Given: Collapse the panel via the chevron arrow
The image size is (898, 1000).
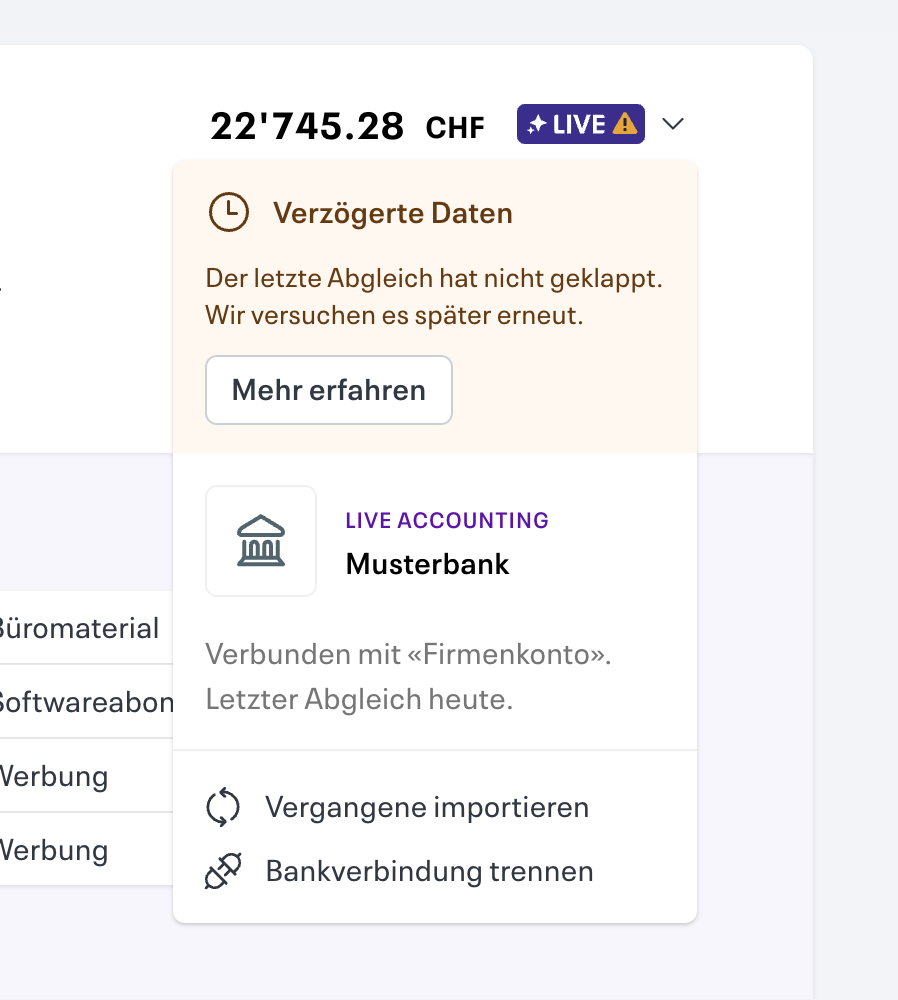Looking at the screenshot, I should click(673, 124).
